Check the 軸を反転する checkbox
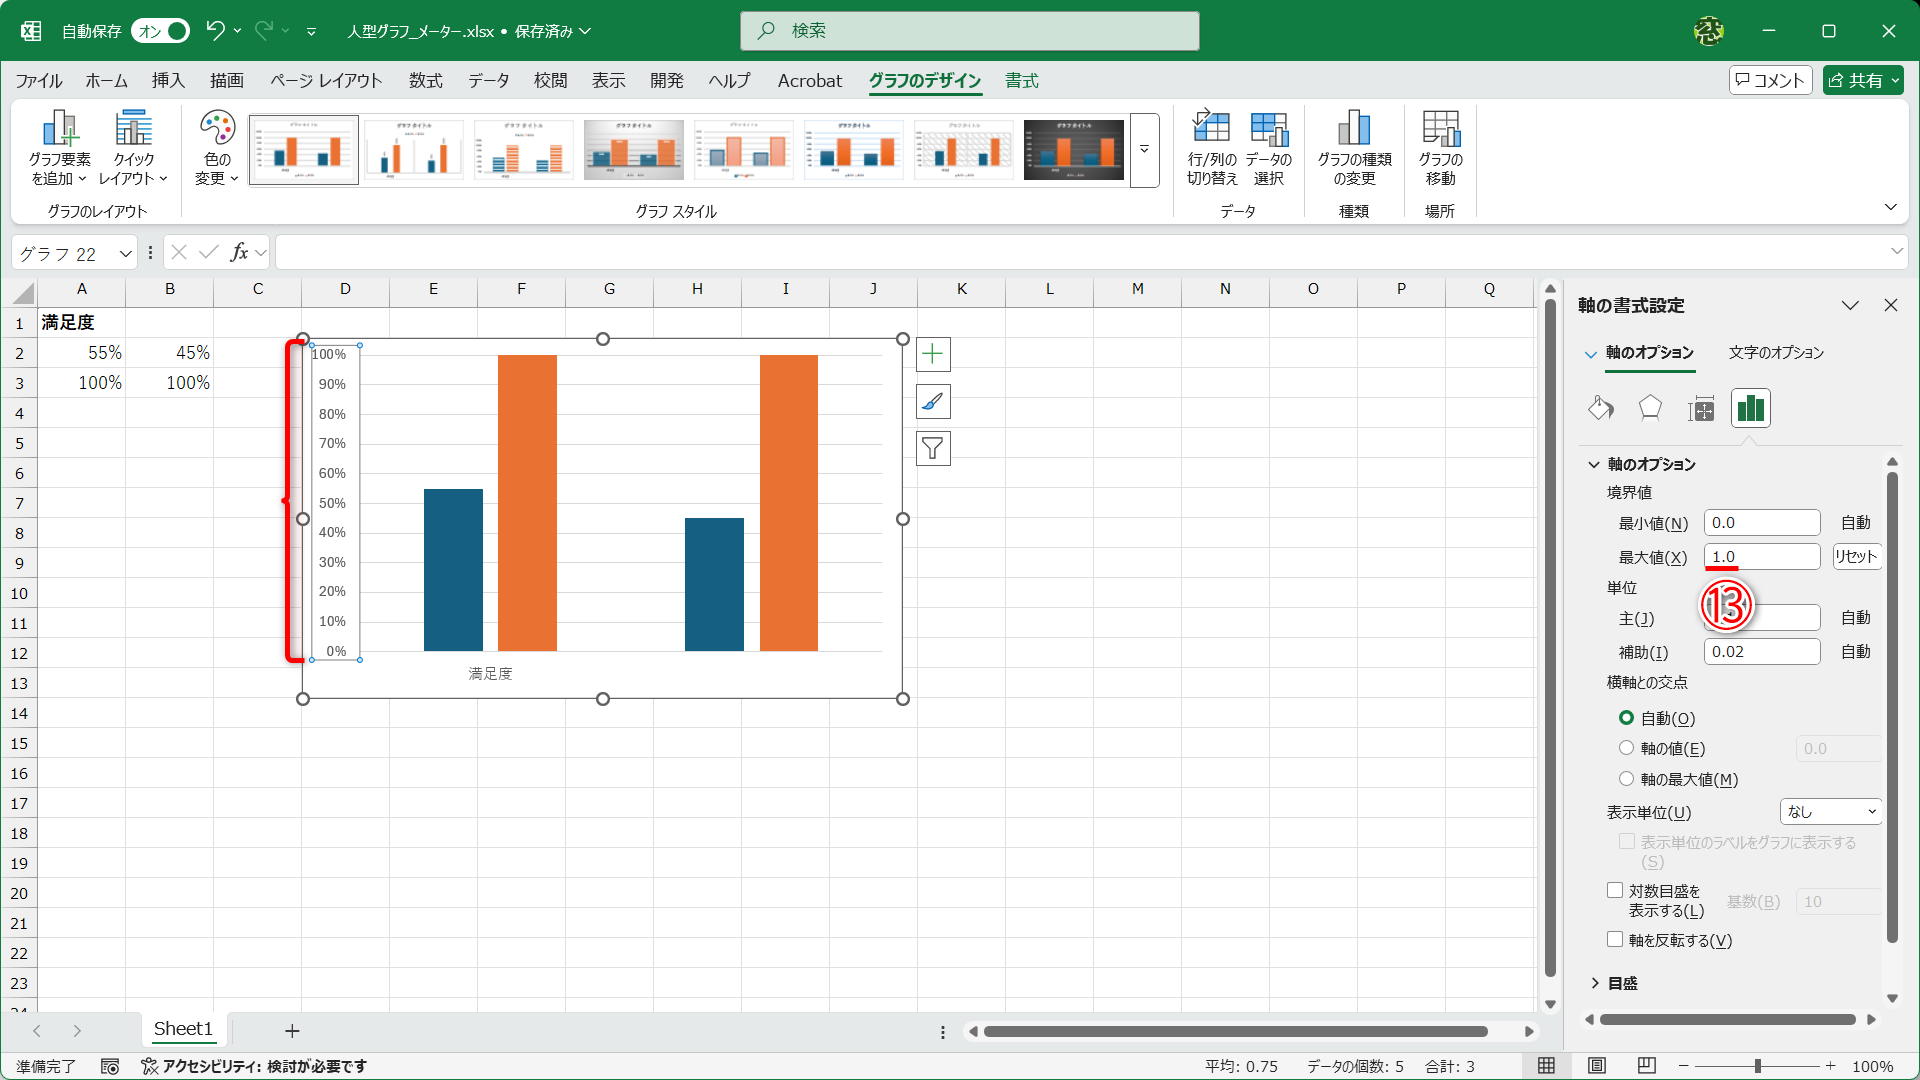The image size is (1920, 1080). 1614,939
